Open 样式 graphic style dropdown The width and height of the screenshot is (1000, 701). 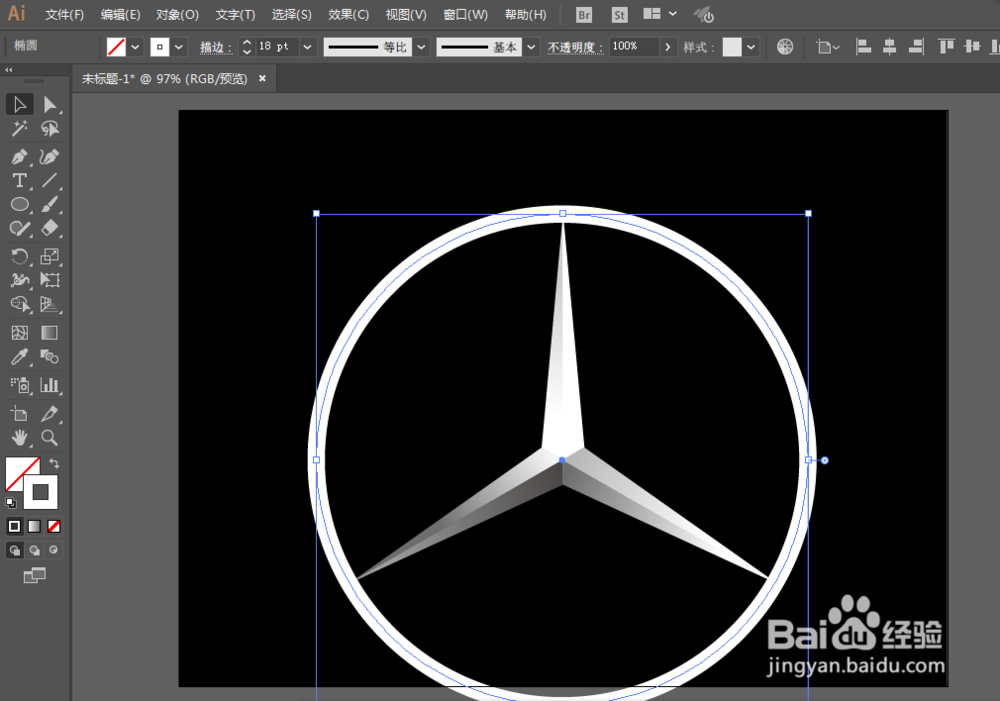tap(751, 47)
